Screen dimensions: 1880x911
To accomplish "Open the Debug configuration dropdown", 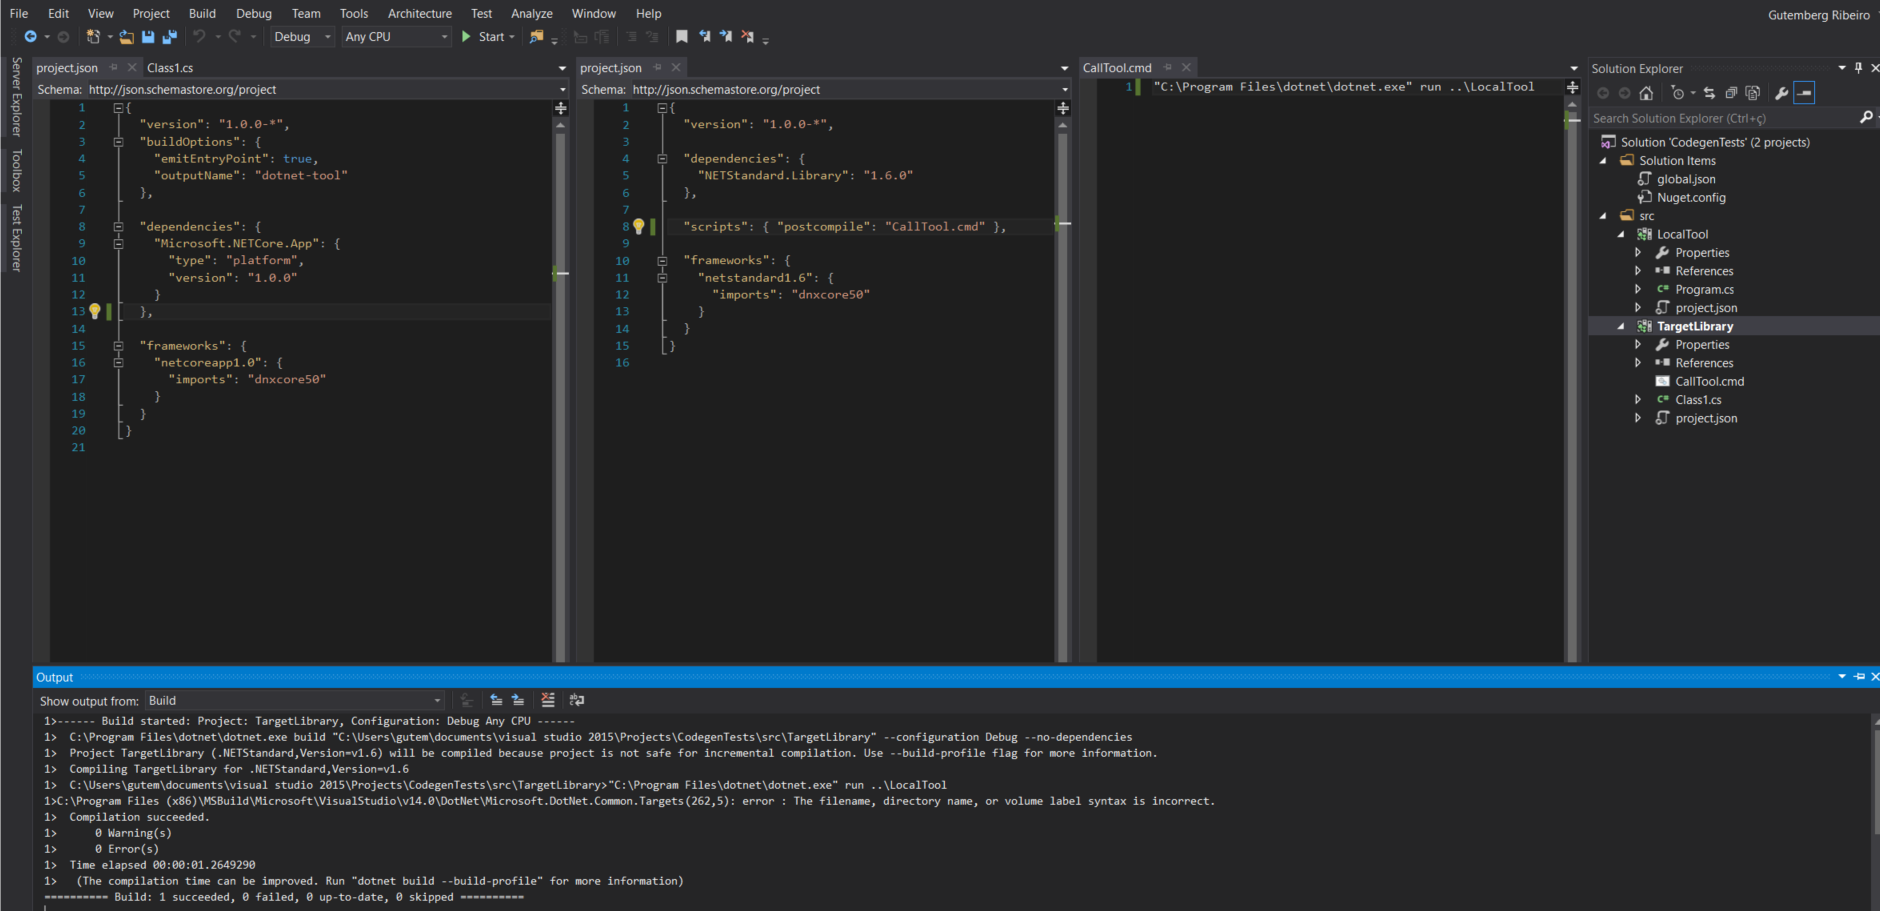I will tap(302, 37).
